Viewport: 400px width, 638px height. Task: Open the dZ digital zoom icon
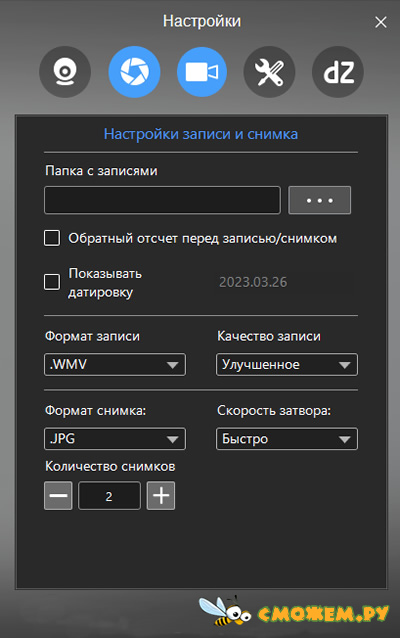click(338, 72)
